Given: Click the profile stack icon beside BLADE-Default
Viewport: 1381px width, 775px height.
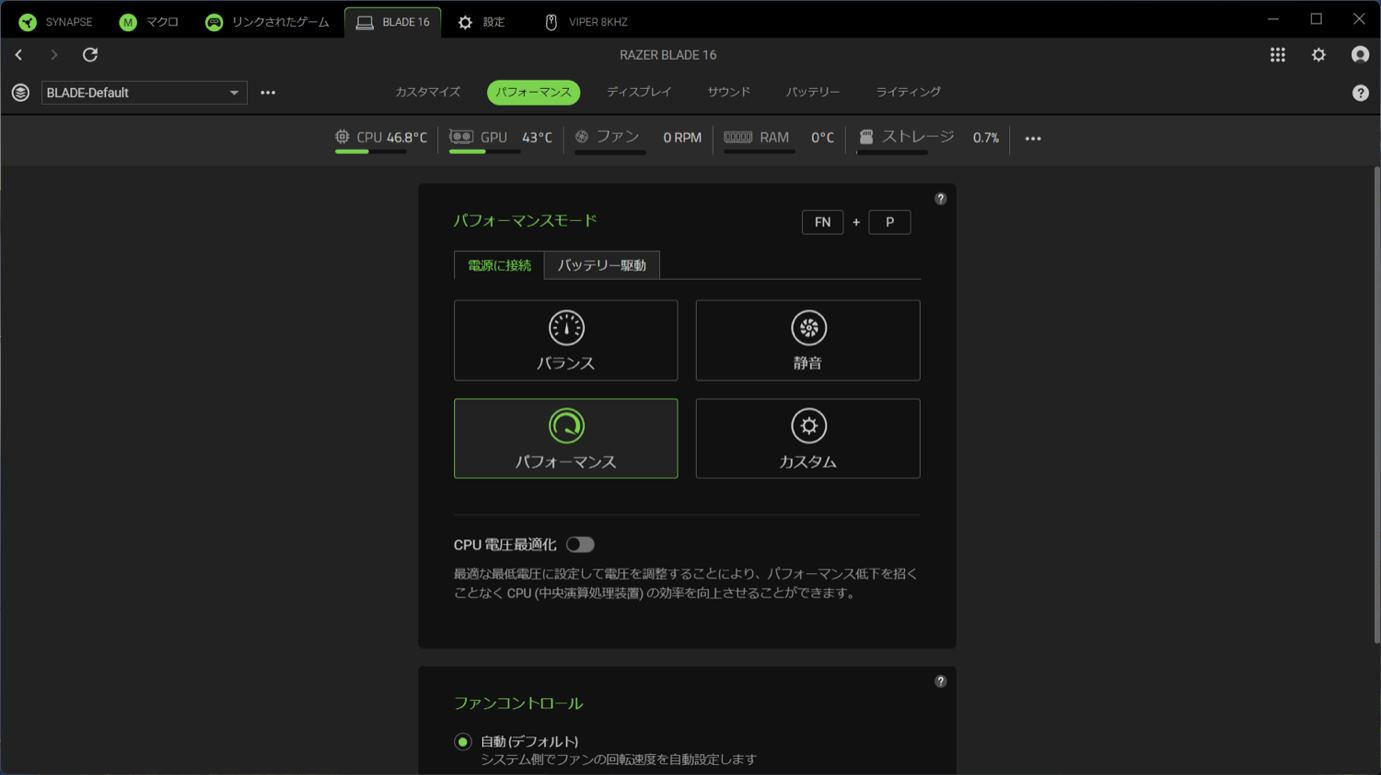Looking at the screenshot, I should pyautogui.click(x=20, y=93).
